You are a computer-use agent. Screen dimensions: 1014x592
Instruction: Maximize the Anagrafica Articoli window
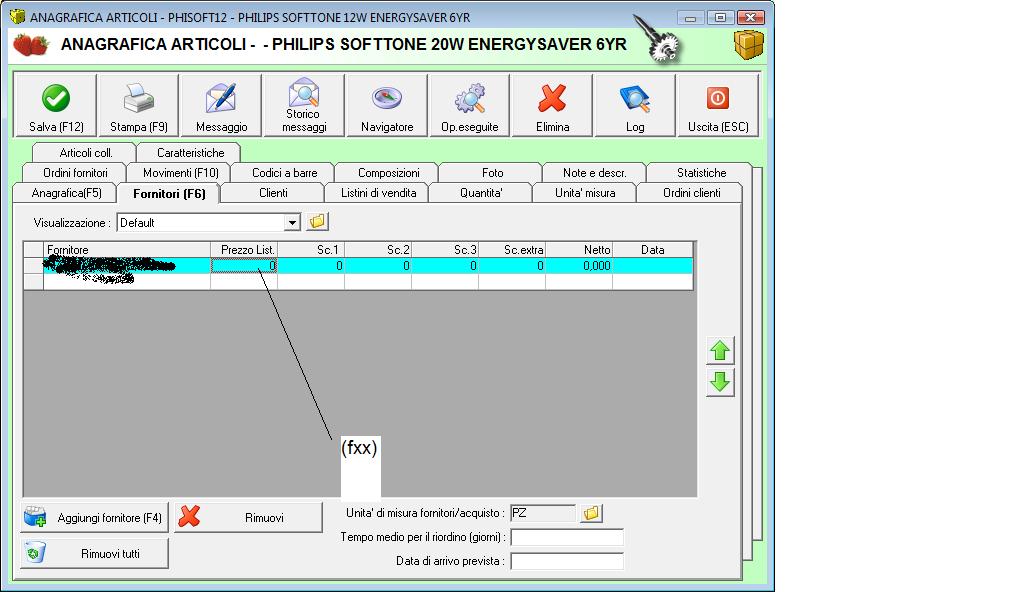(x=720, y=17)
